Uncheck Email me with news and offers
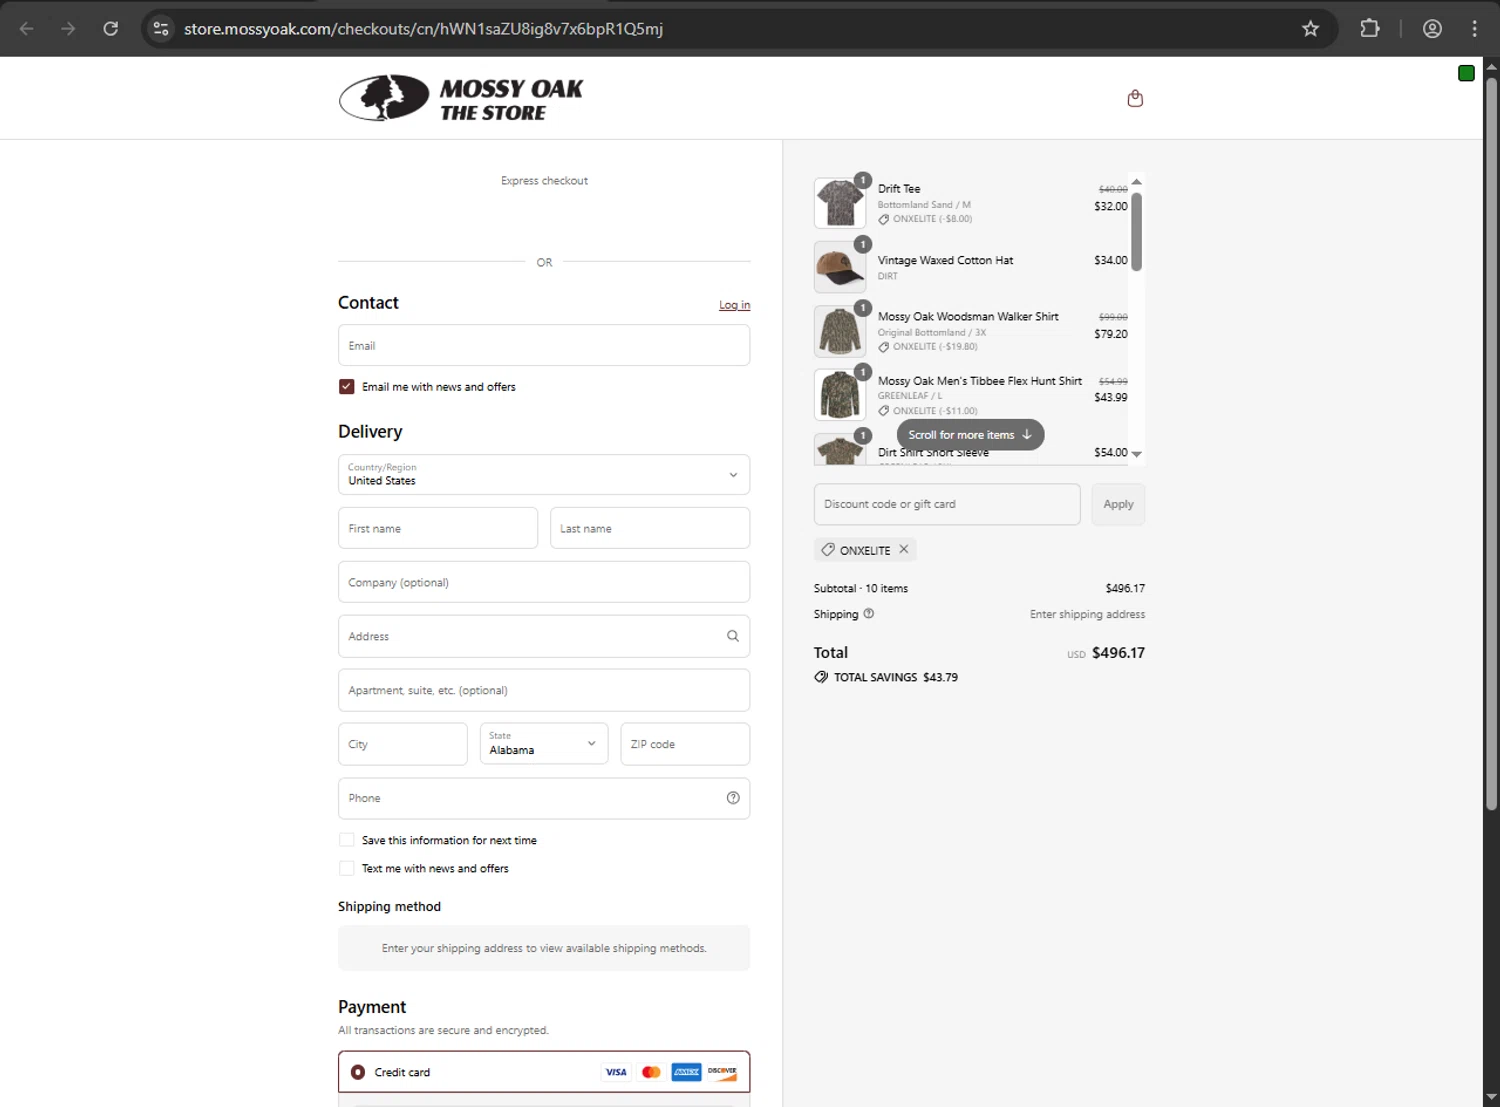1500x1107 pixels. [347, 387]
